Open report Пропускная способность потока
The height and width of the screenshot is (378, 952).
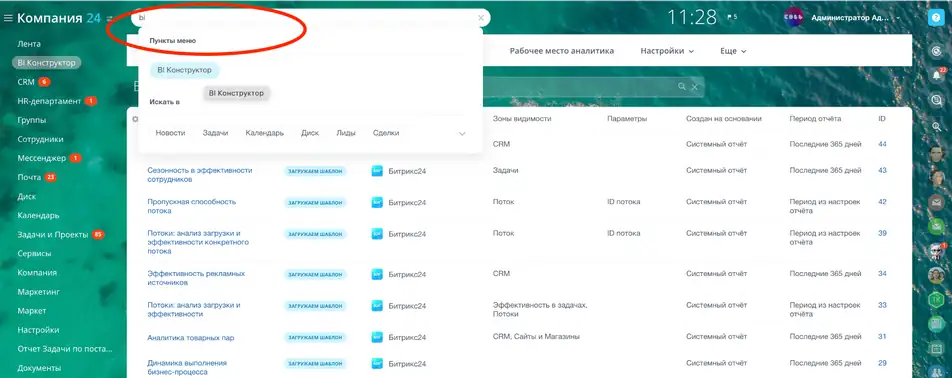192,206
